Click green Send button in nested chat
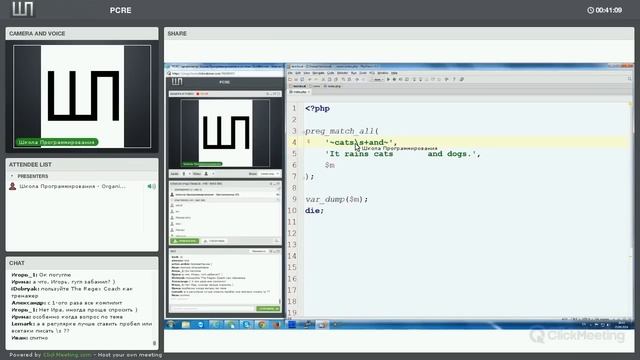Screen dimensions: 640x360 point(268,309)
